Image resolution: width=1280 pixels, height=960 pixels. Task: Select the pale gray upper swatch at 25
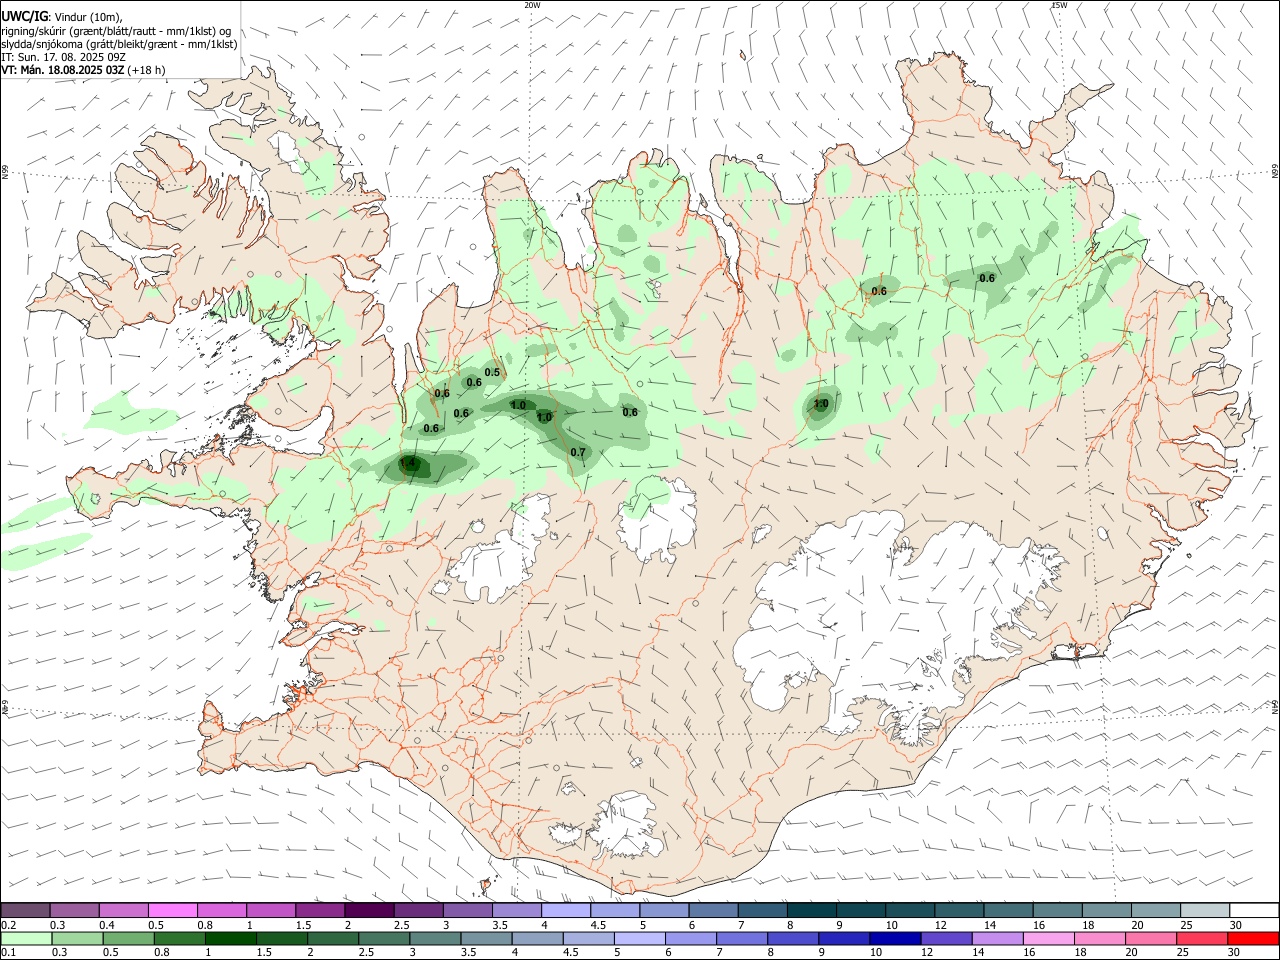(x=1205, y=910)
